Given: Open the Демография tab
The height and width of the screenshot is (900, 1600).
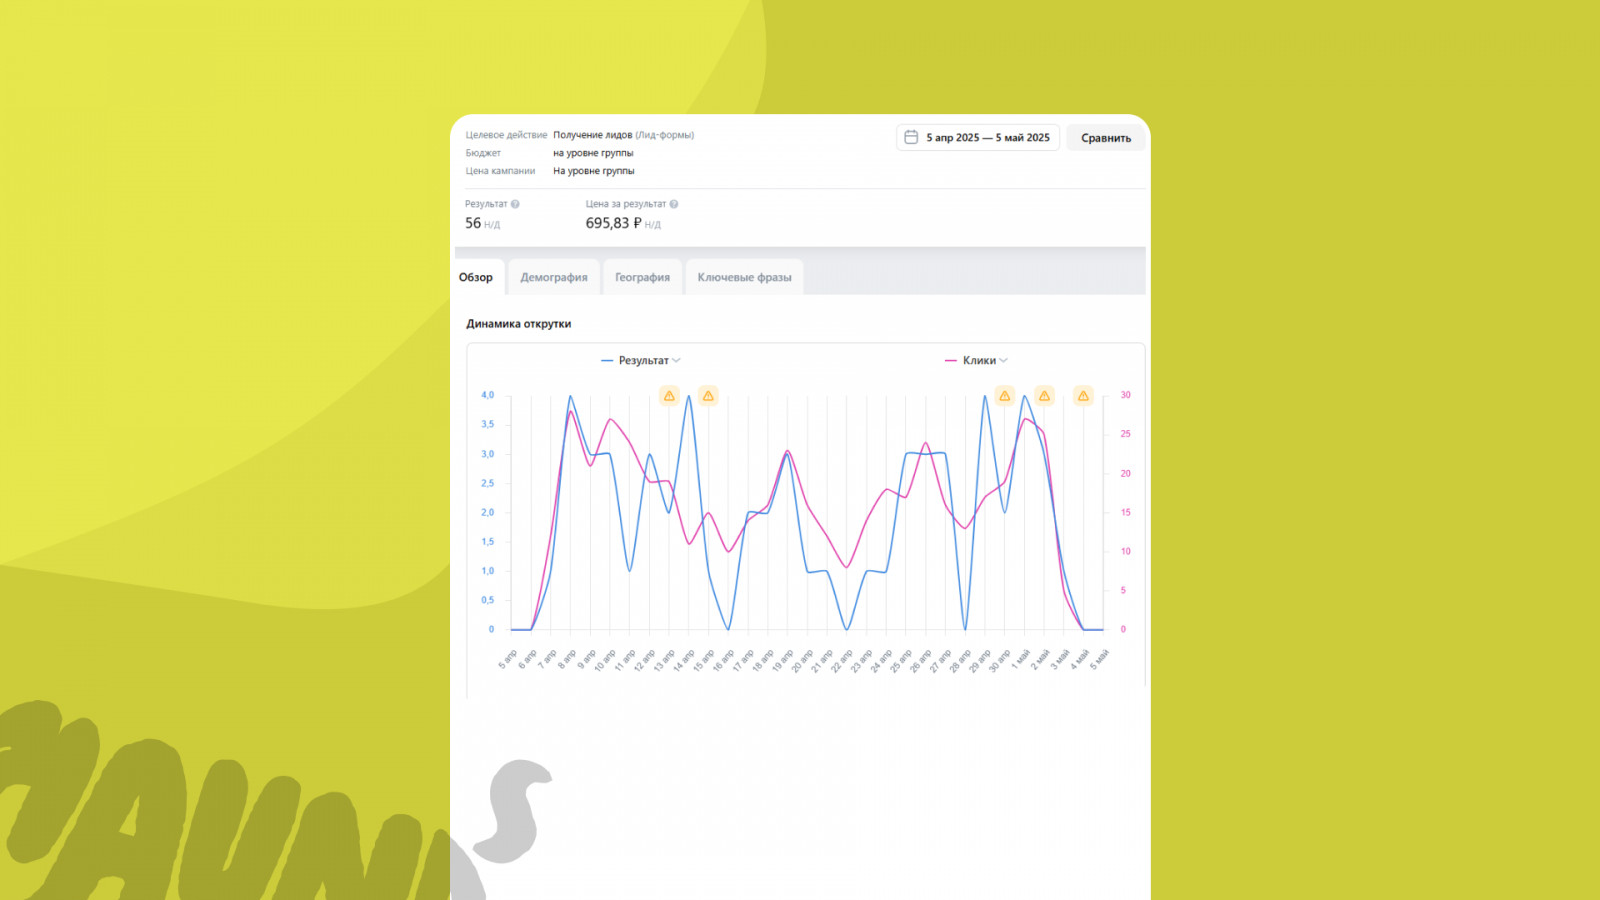Looking at the screenshot, I should coord(554,277).
